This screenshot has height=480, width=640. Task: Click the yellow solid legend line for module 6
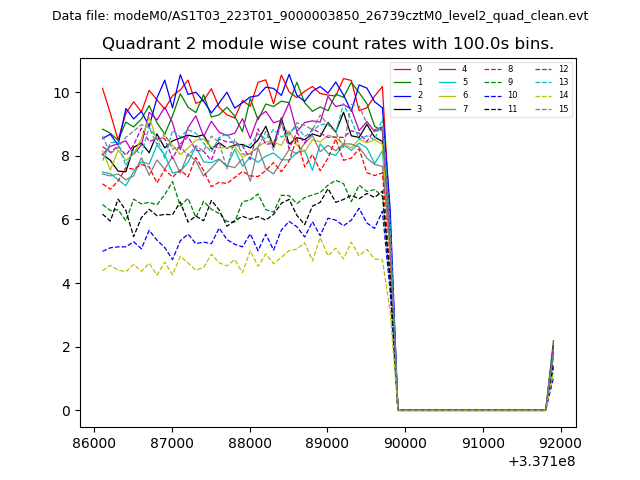click(449, 95)
